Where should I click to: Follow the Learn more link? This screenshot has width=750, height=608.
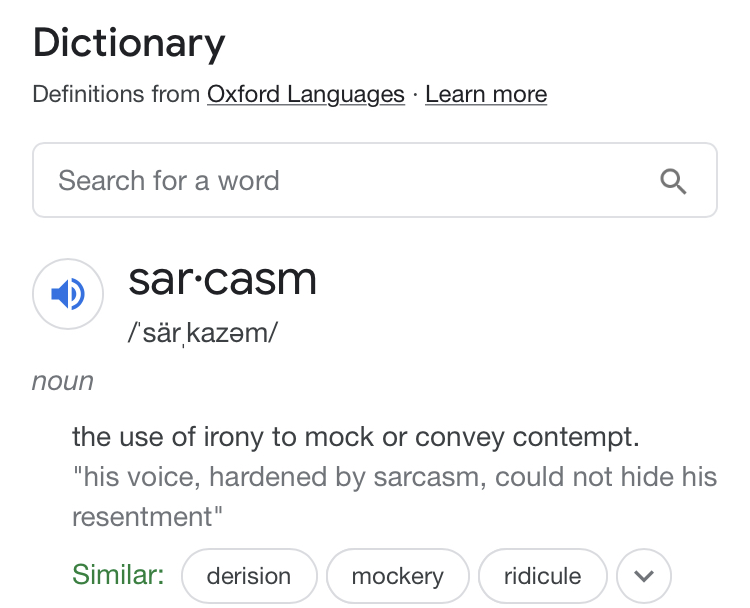point(486,95)
